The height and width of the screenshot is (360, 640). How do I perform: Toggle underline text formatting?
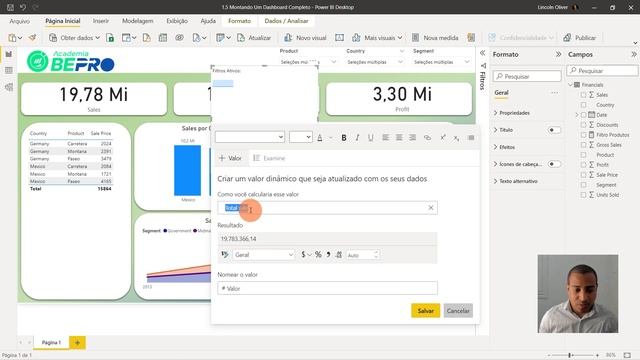[x=371, y=138]
